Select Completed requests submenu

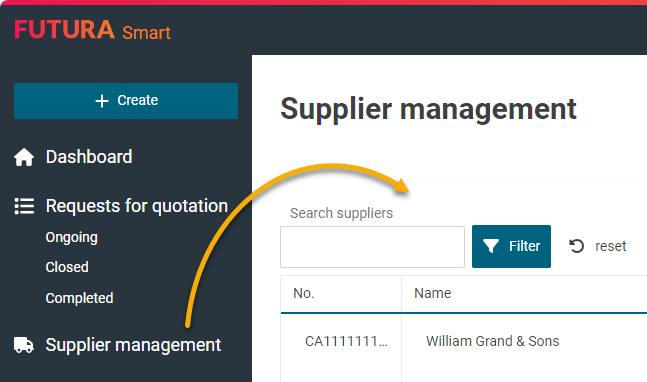point(80,298)
